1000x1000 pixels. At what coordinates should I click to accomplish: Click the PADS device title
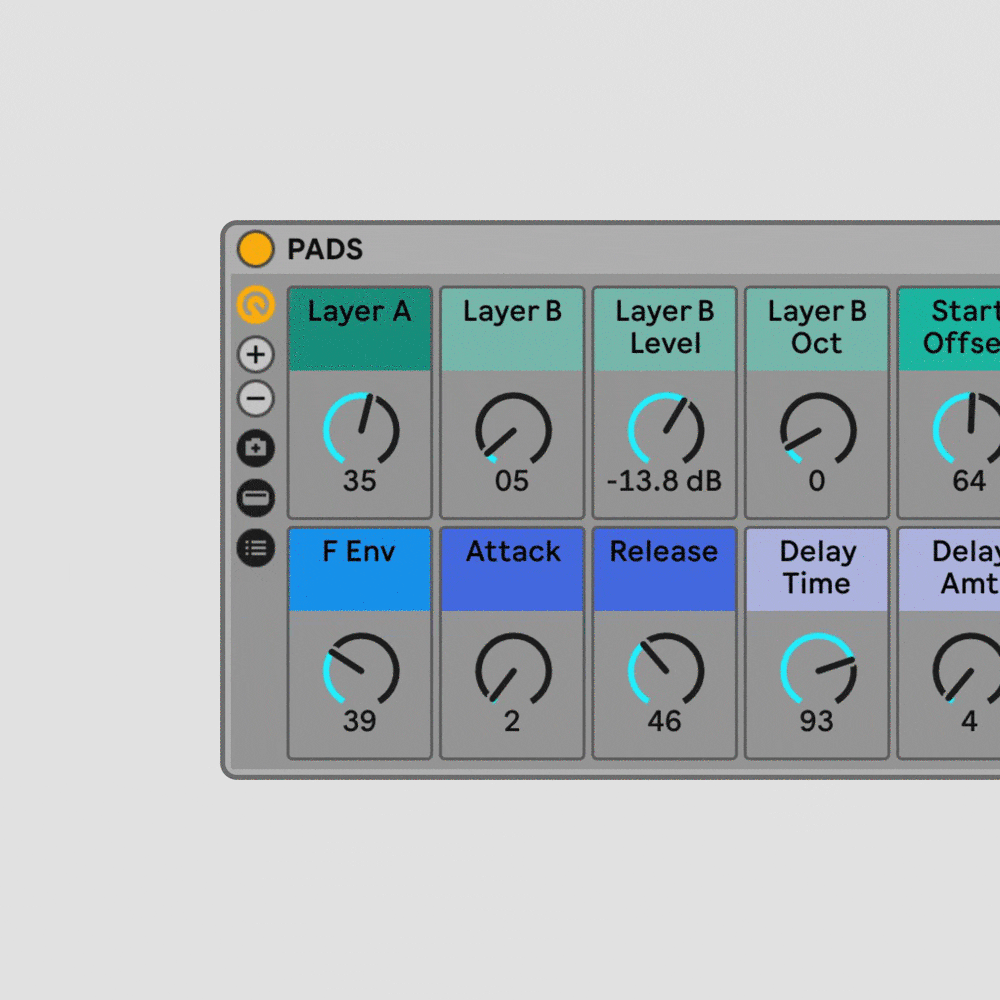tap(325, 249)
